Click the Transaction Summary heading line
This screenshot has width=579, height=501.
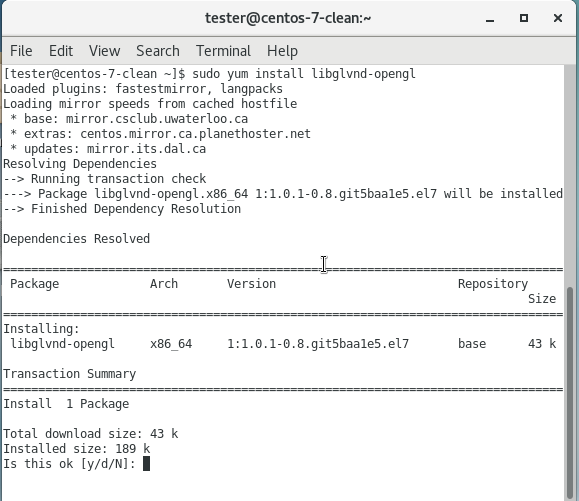tap(69, 374)
